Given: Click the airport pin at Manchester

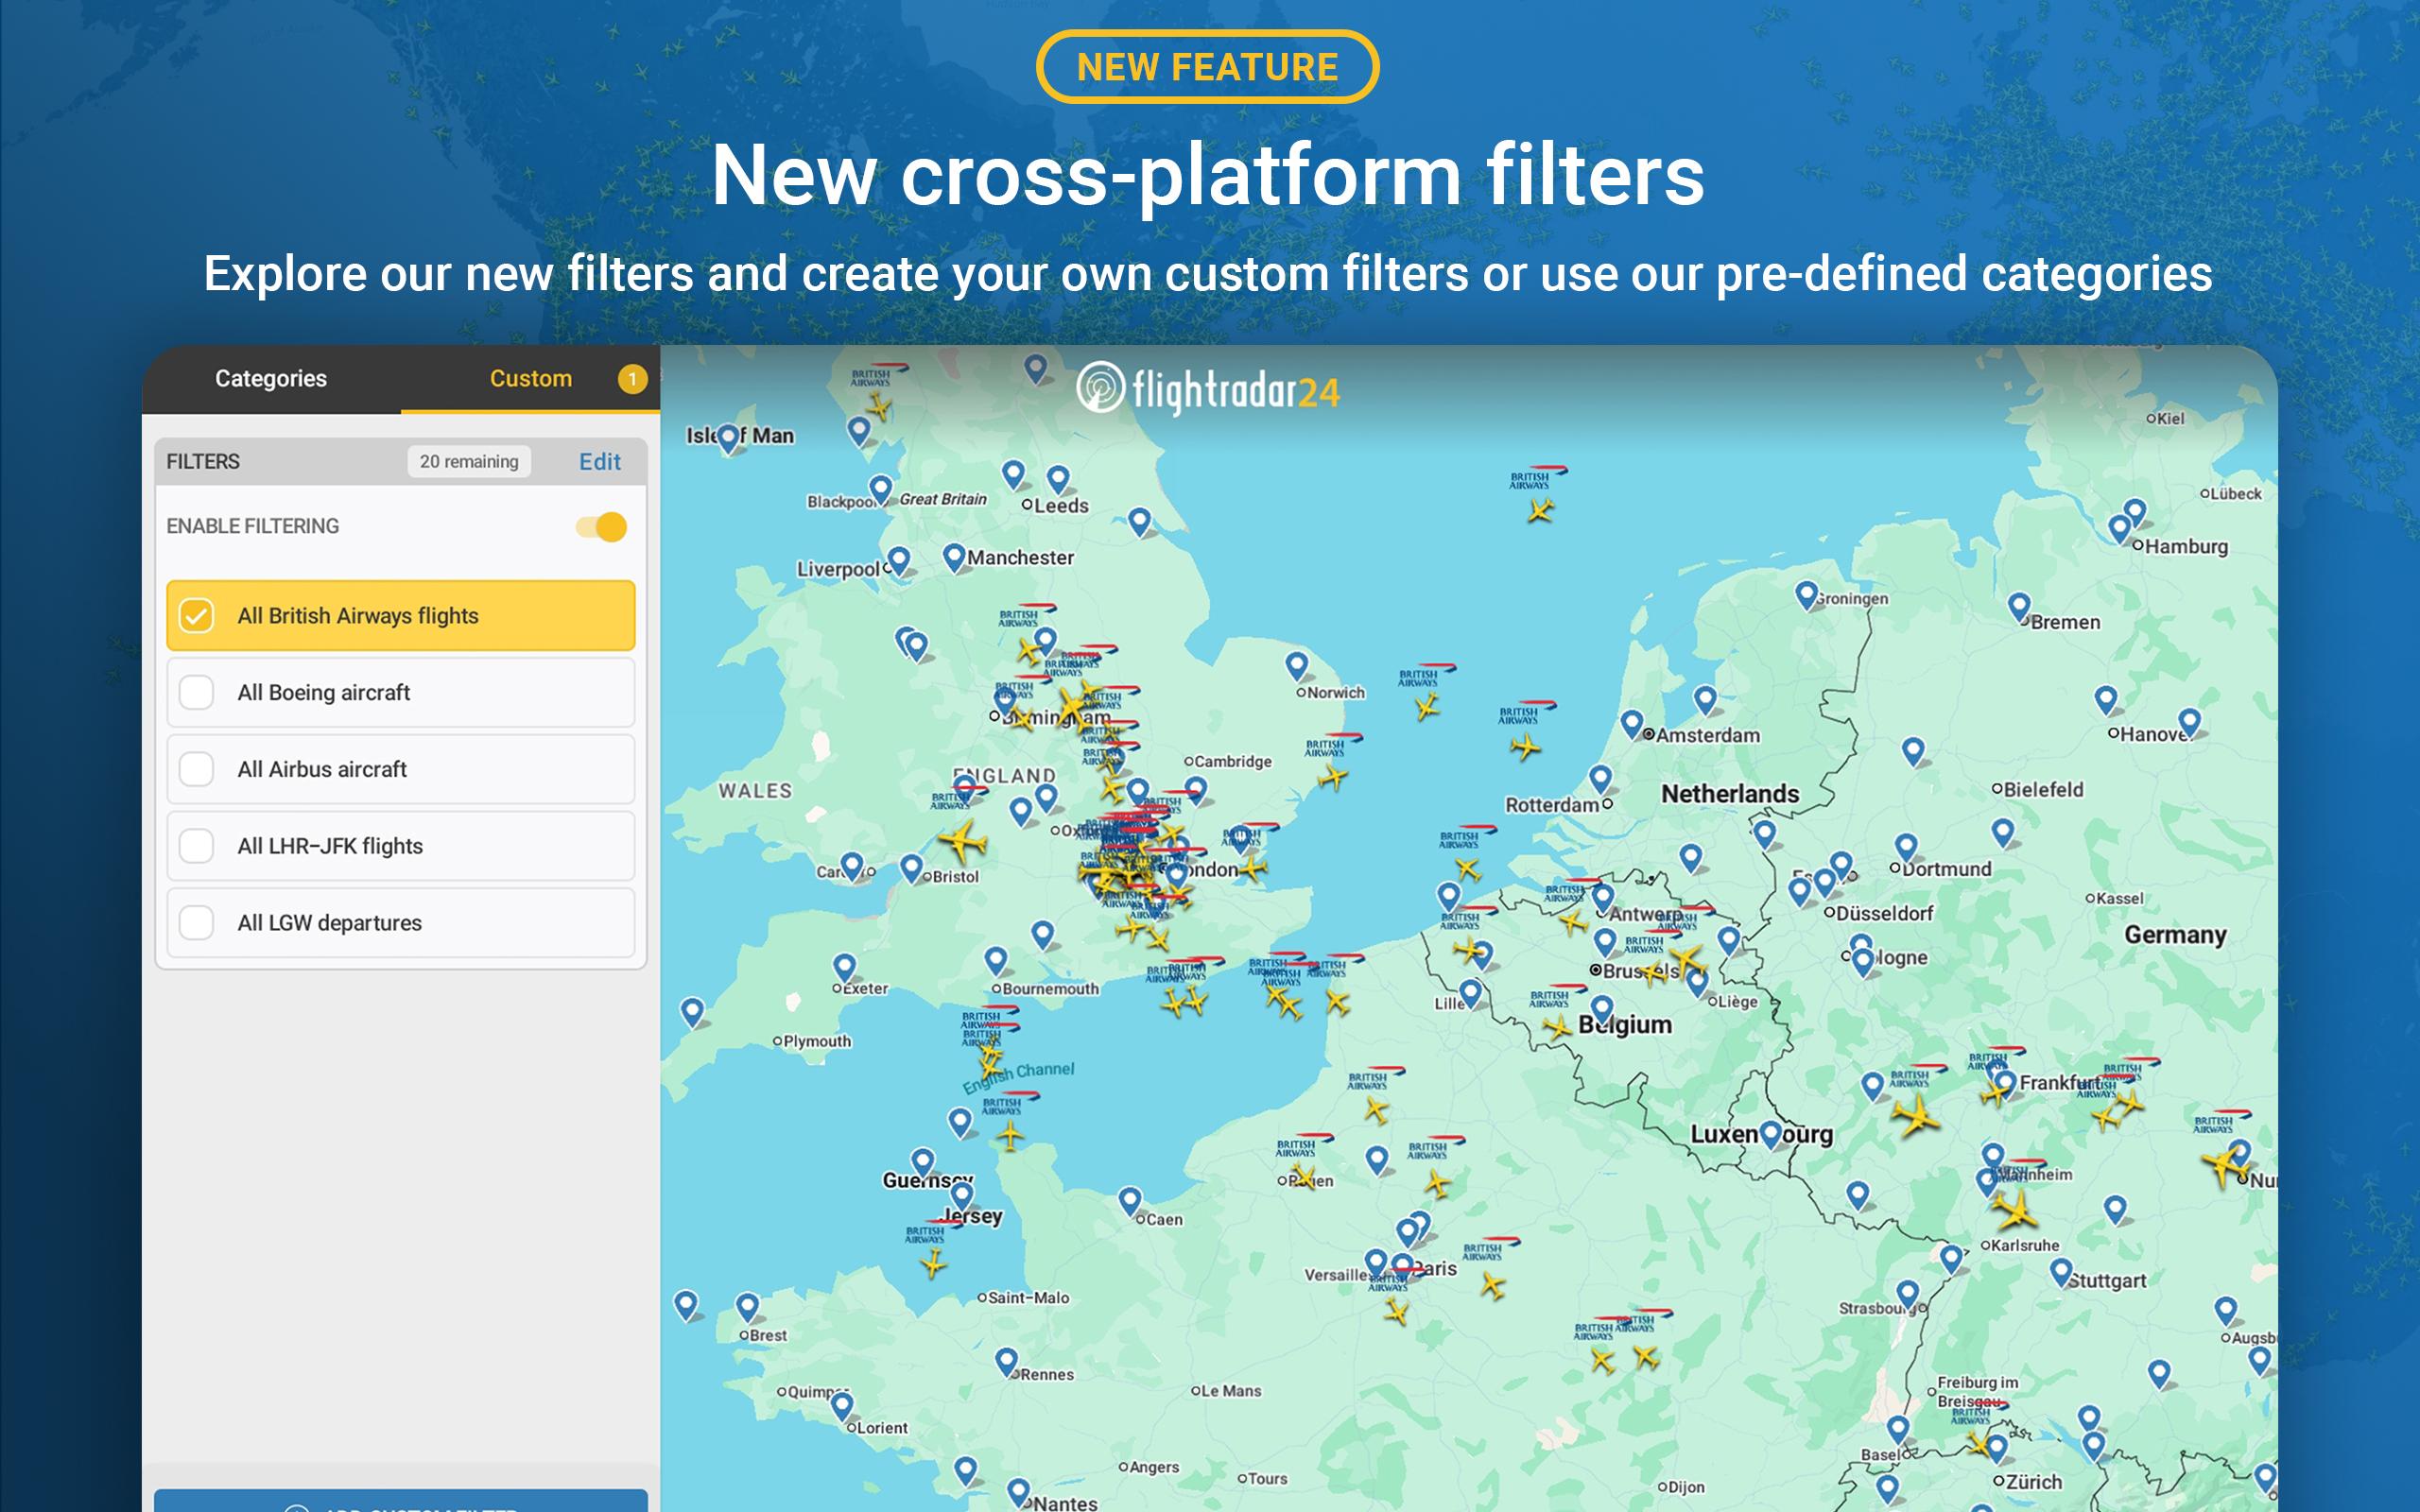Looking at the screenshot, I should pos(954,557).
